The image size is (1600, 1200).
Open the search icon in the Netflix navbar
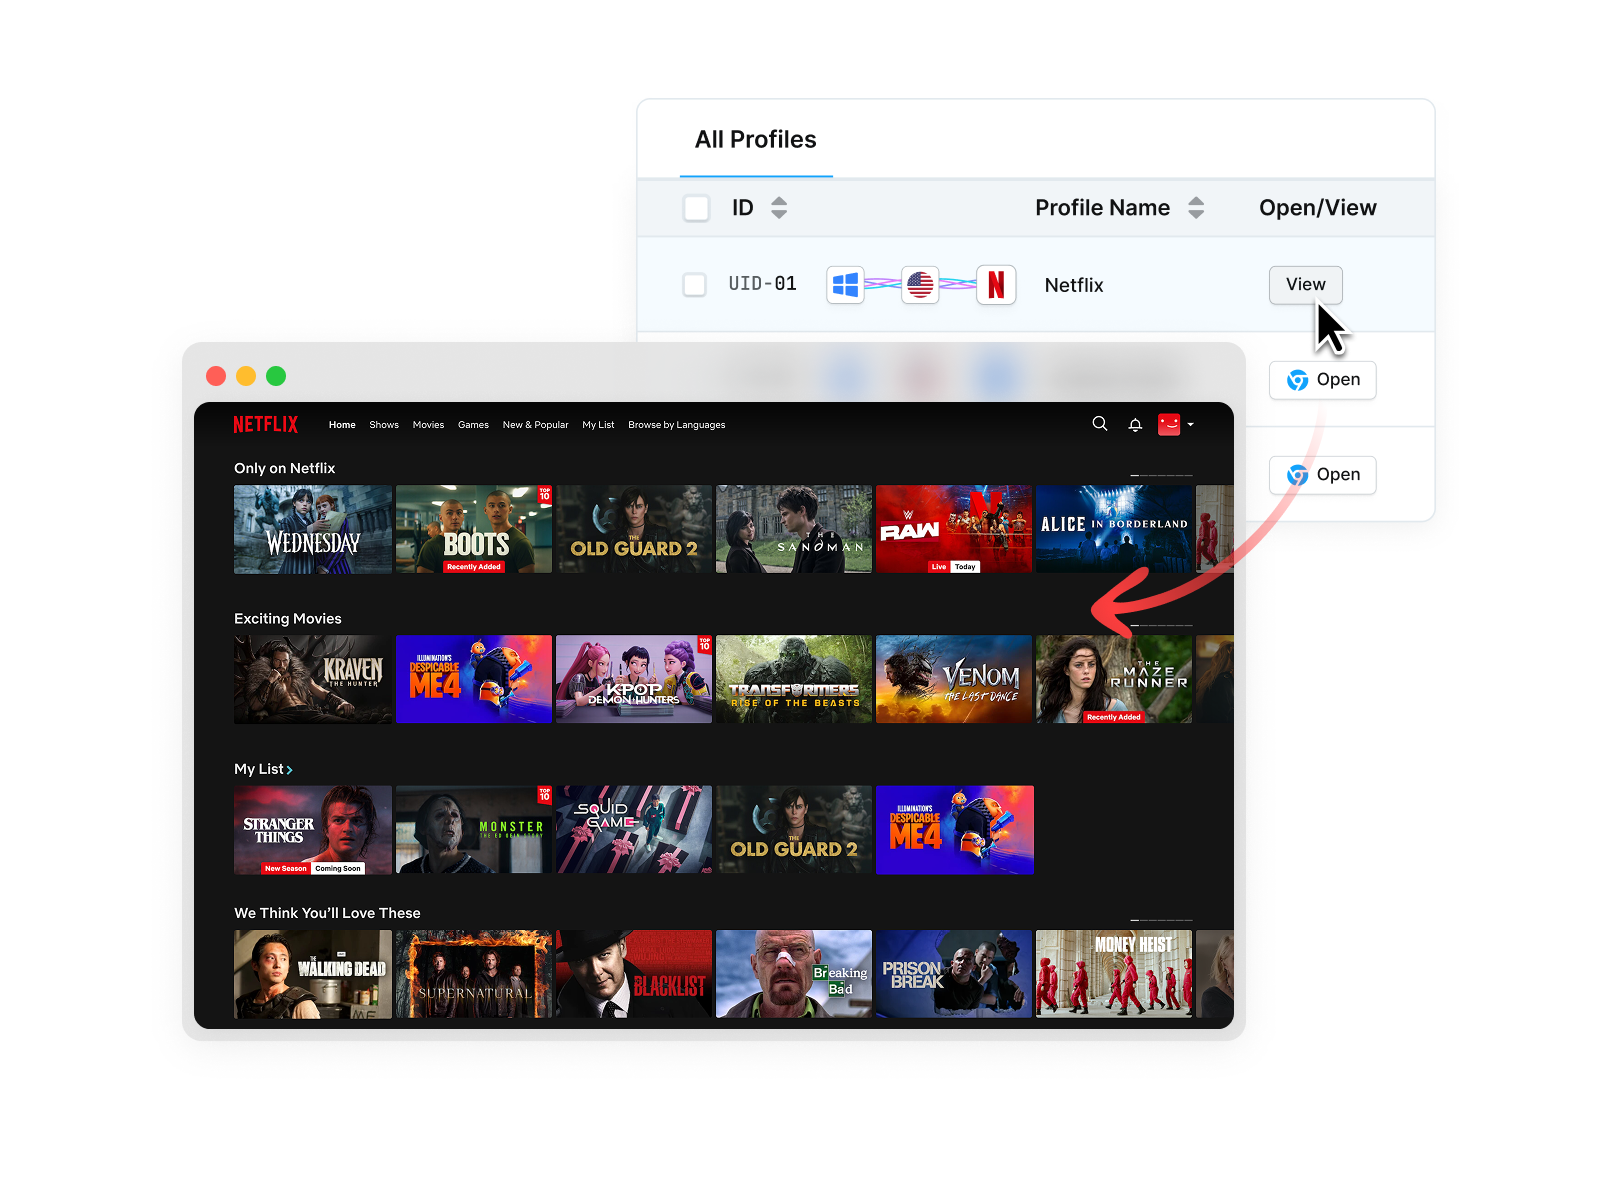(1100, 424)
